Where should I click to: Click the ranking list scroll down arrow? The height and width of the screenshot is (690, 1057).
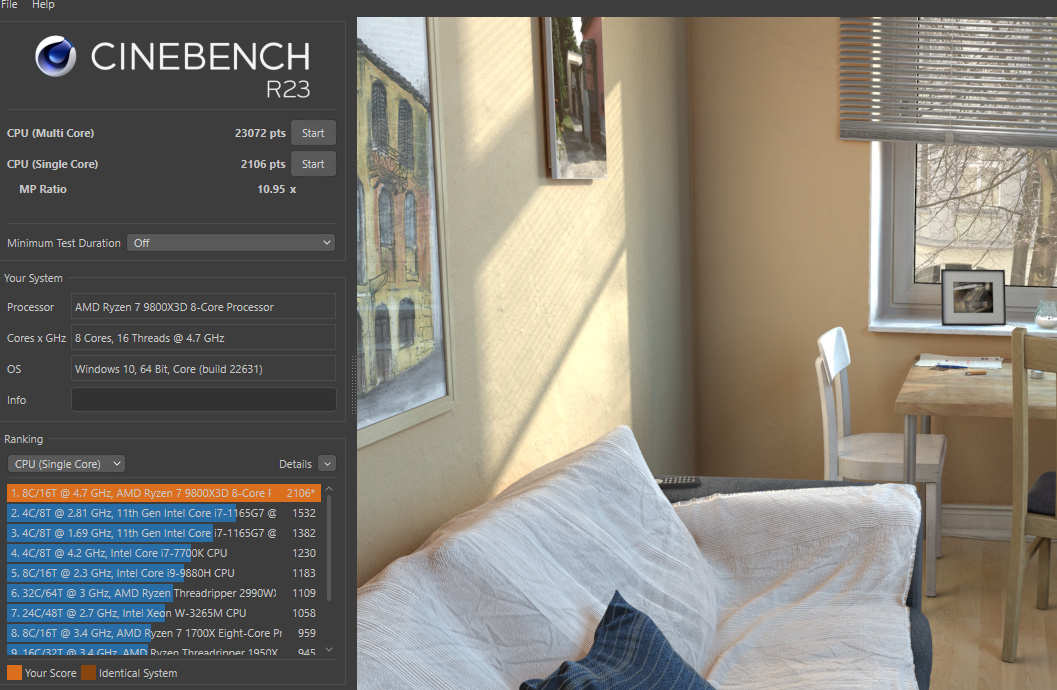329,650
